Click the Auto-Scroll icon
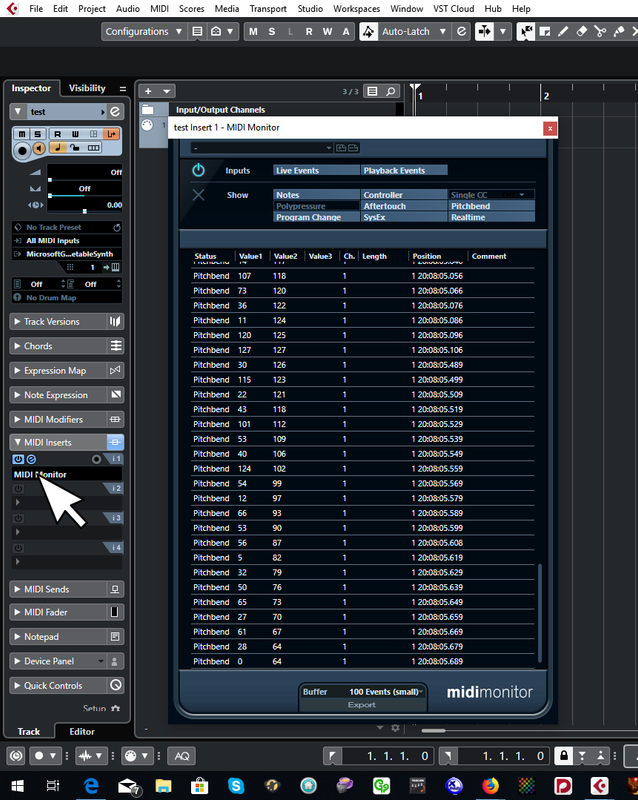The width and height of the screenshot is (638, 800). coord(484,32)
